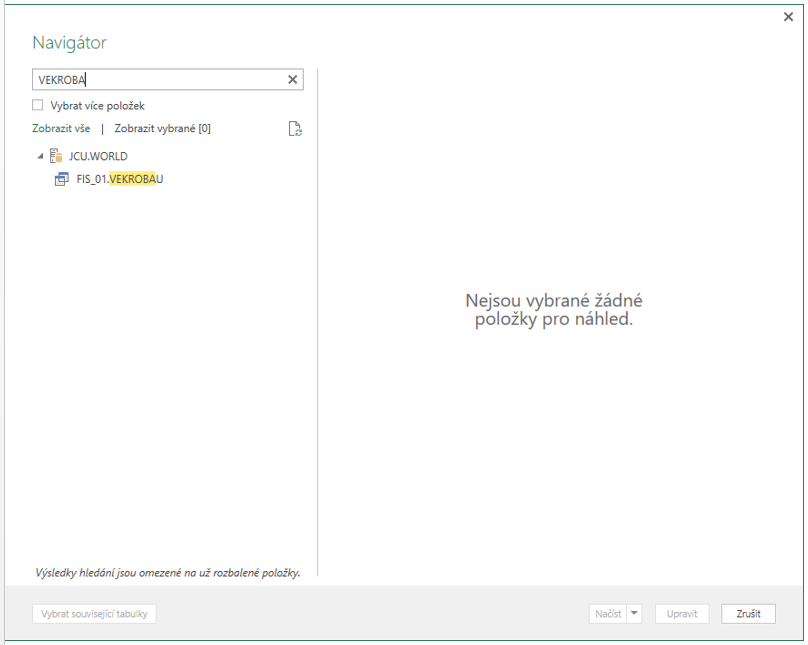Collapse the JCU.WORLD tree node
This screenshot has width=808, height=645.
click(x=40, y=156)
